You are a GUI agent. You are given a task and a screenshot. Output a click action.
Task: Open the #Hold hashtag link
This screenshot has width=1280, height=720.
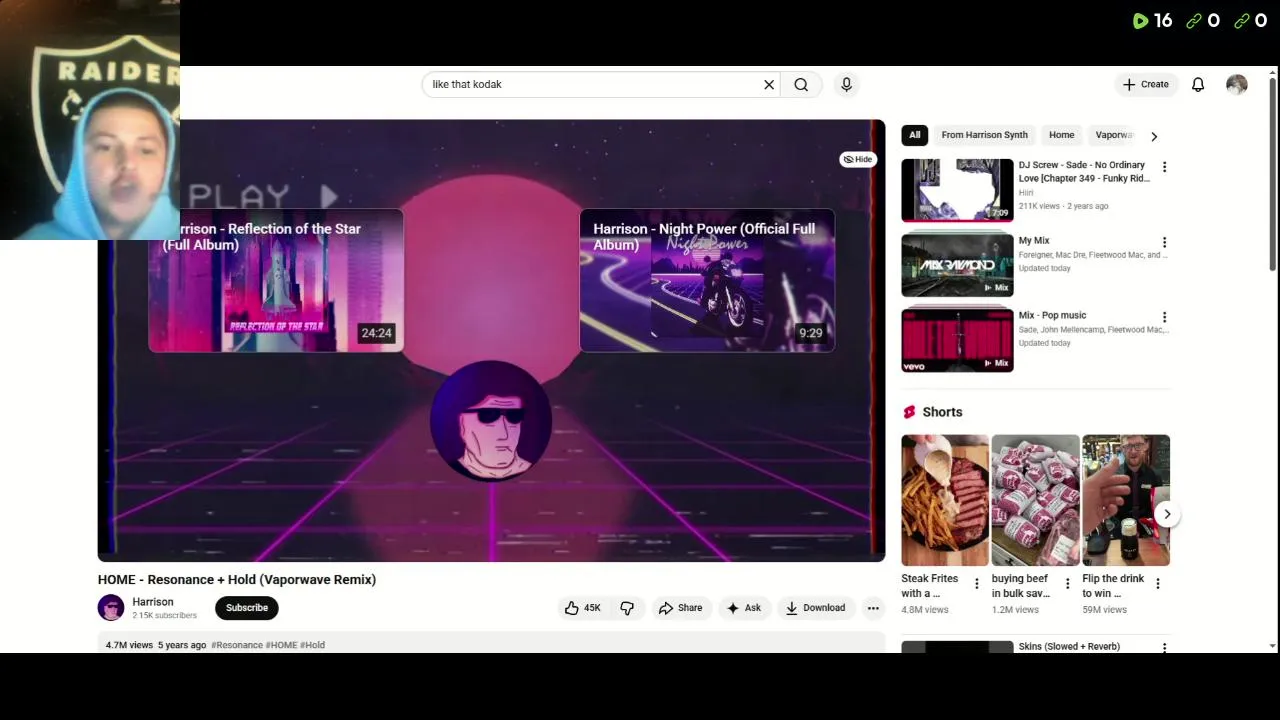point(312,645)
